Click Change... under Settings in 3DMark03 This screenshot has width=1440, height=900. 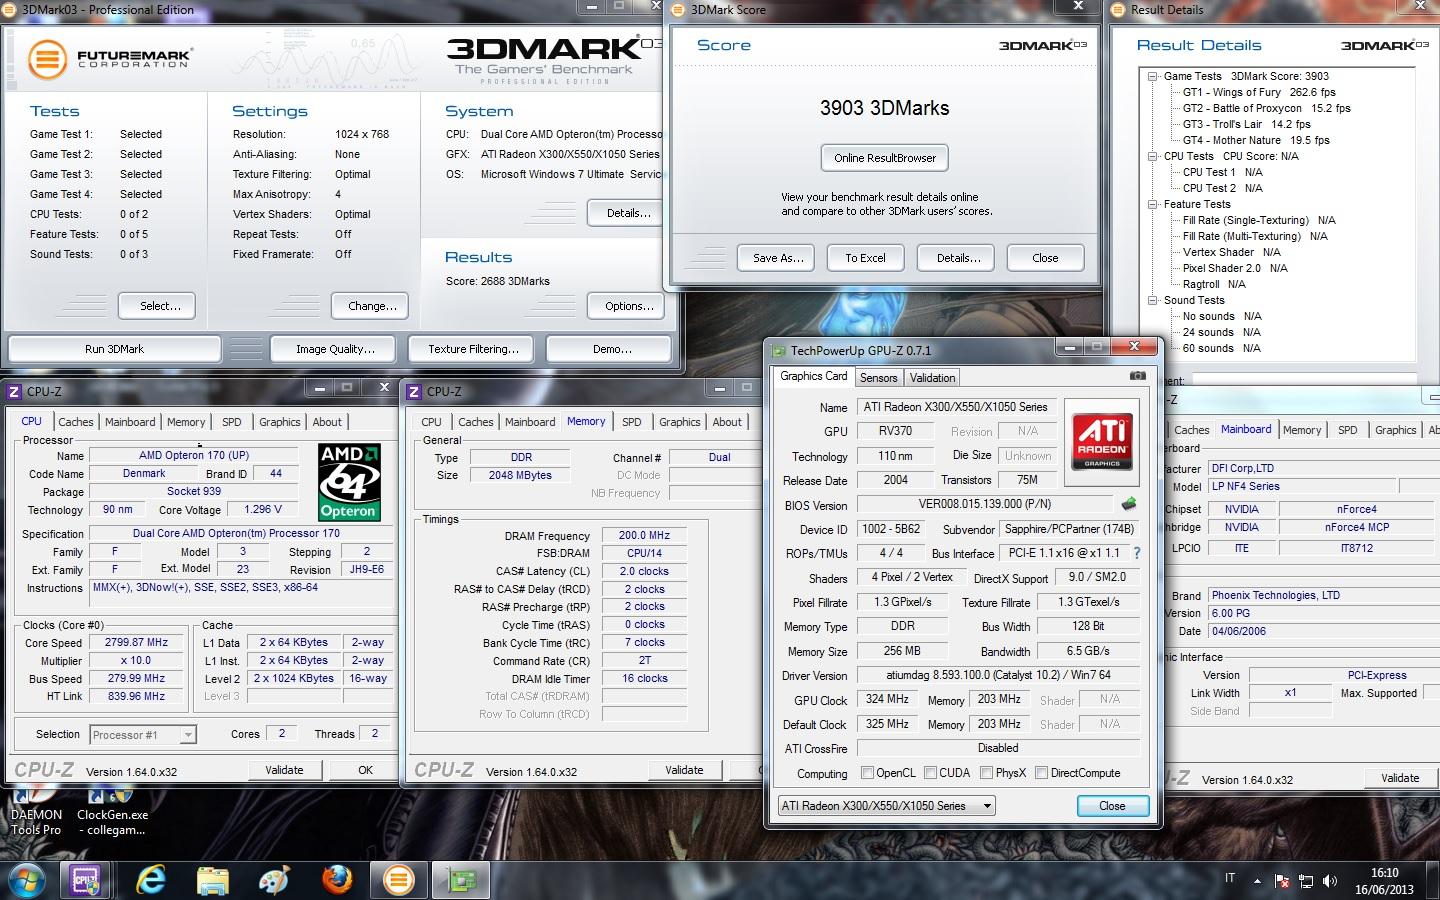click(x=372, y=306)
